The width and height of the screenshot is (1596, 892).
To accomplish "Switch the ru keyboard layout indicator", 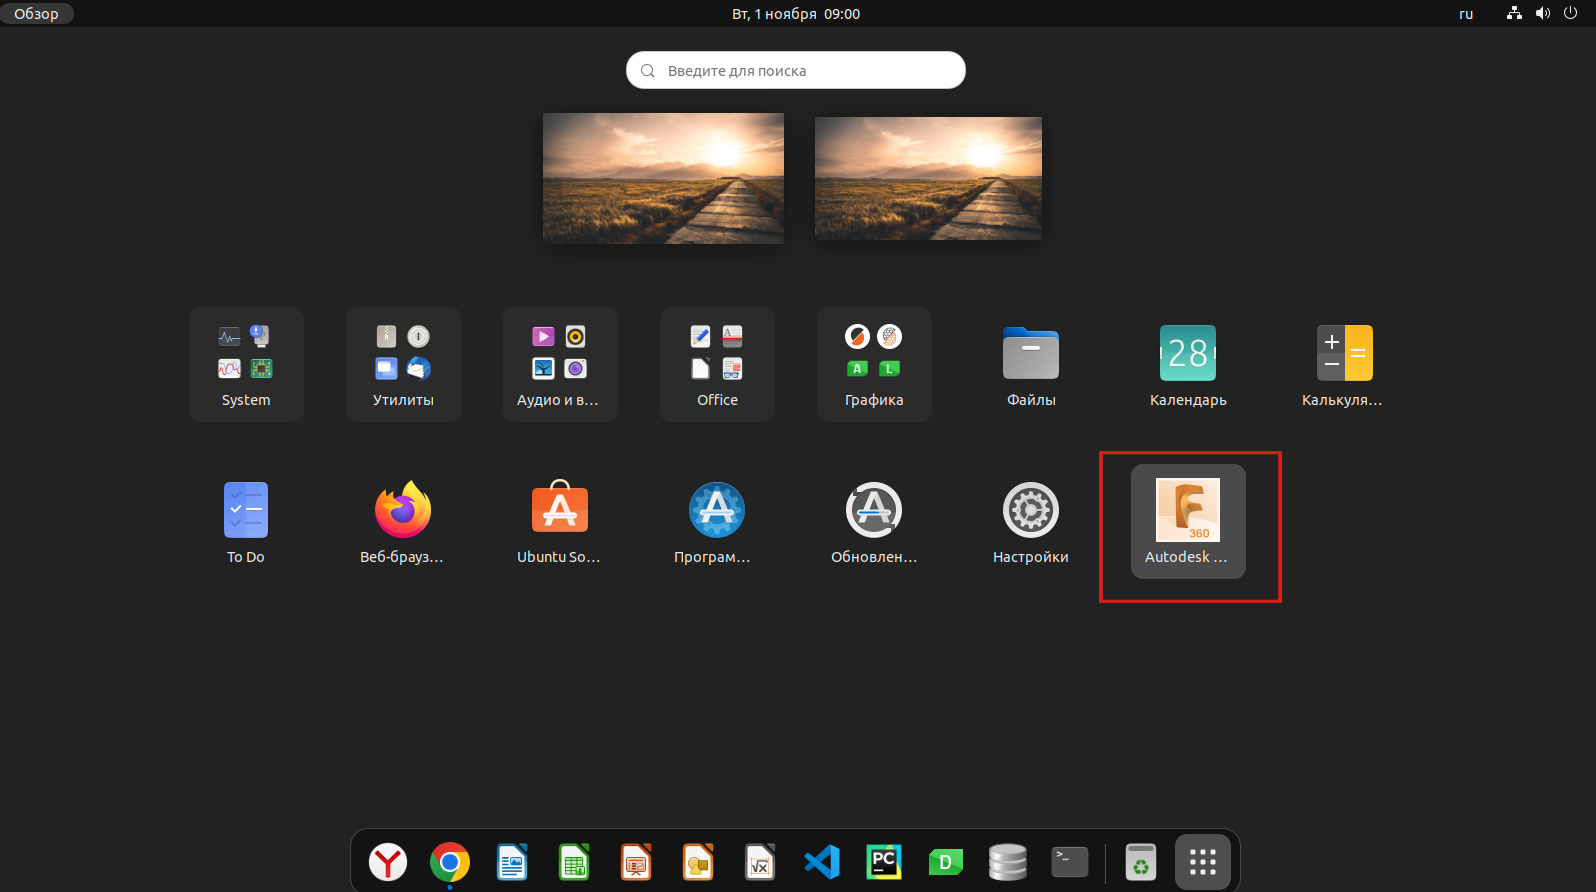I will click(1466, 13).
